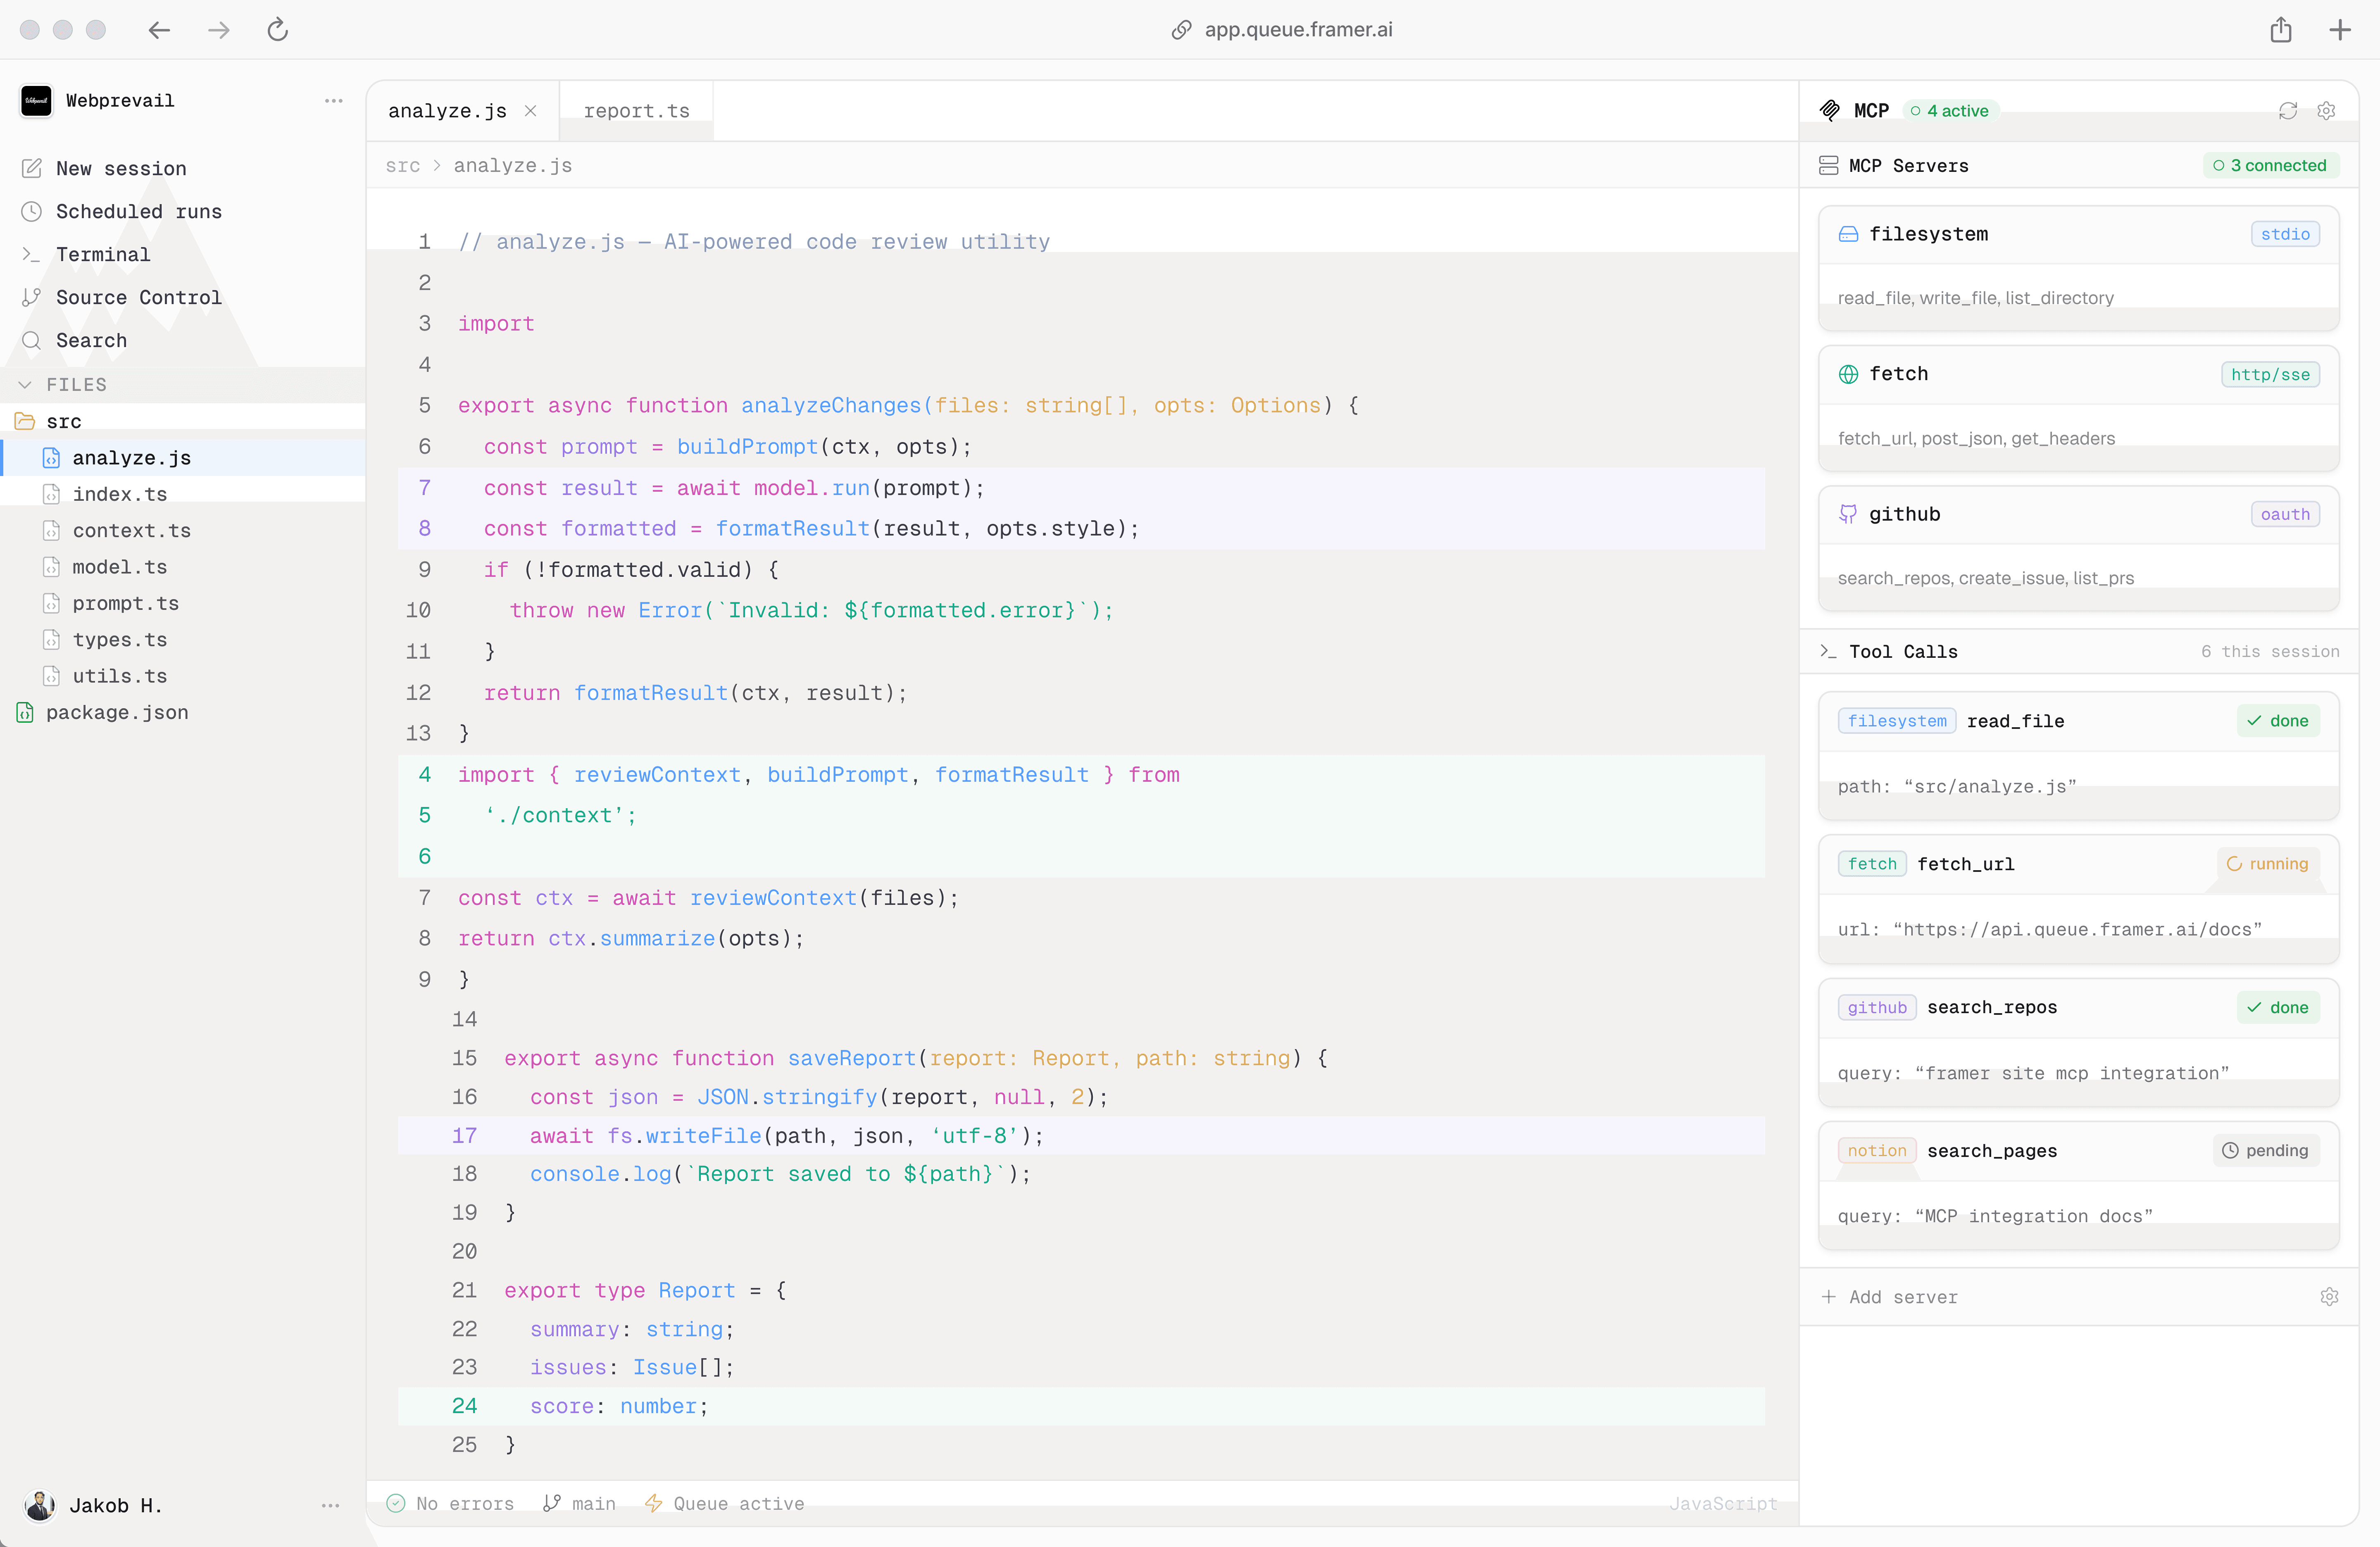
Task: Open a new browser tab with plus
Action: click(2340, 30)
